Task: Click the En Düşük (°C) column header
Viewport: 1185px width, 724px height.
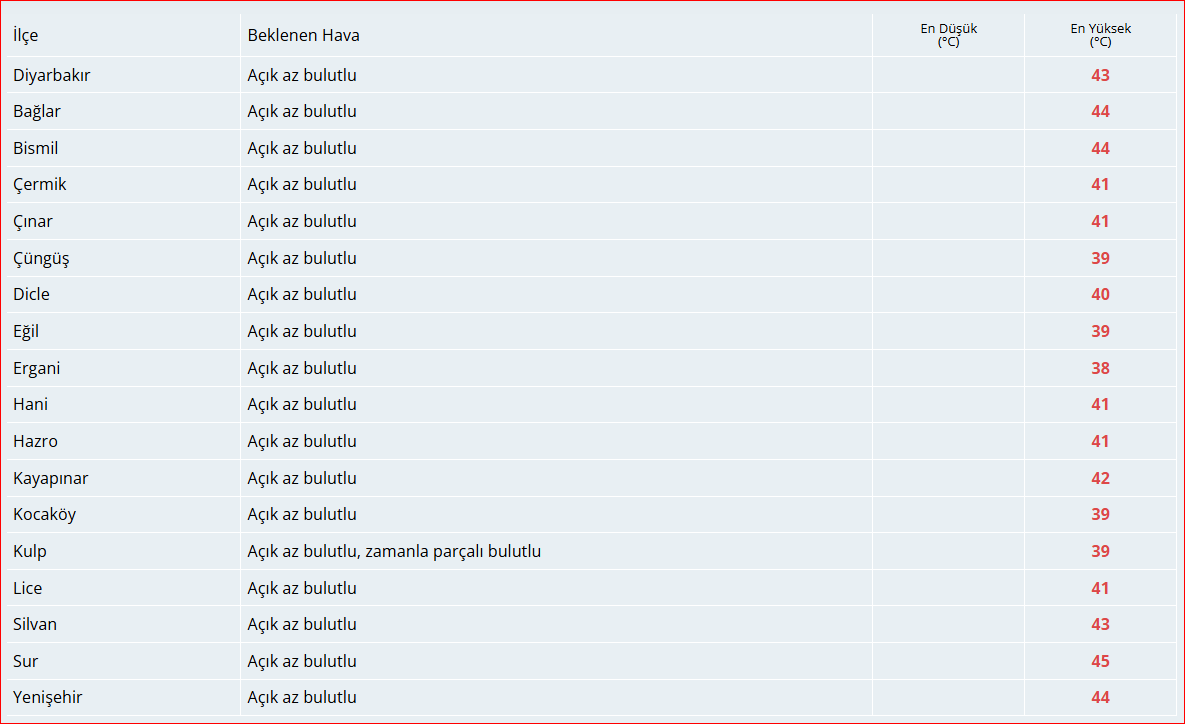Action: (948, 35)
